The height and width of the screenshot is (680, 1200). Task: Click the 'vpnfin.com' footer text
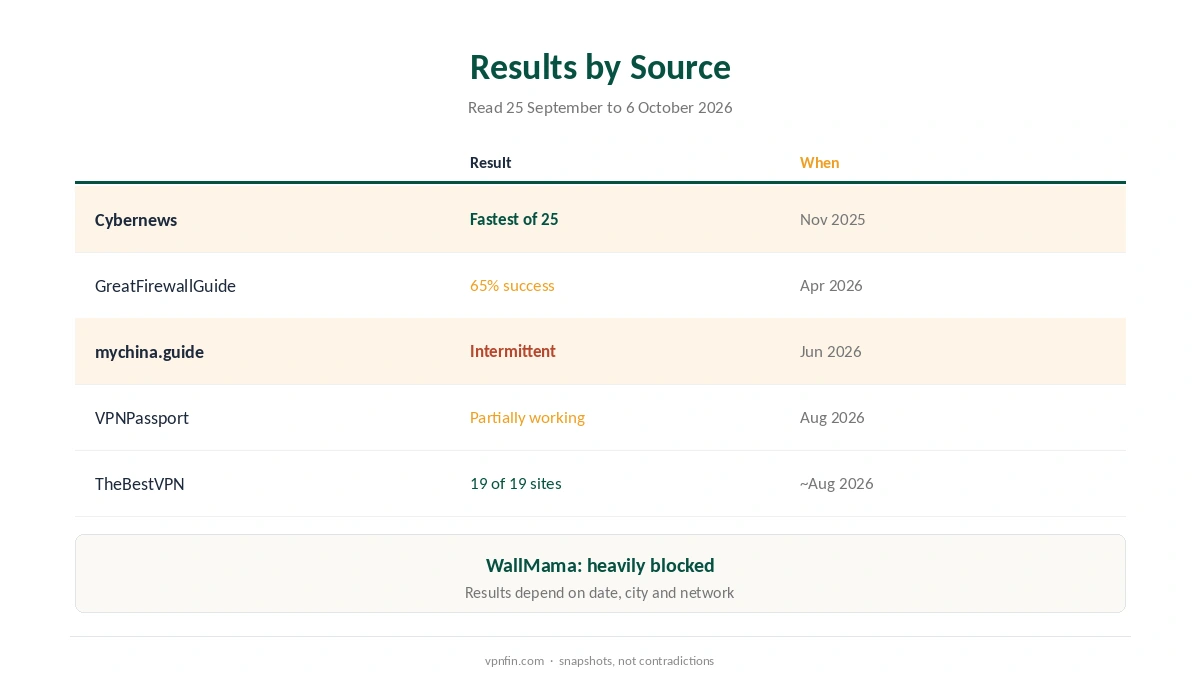[514, 660]
